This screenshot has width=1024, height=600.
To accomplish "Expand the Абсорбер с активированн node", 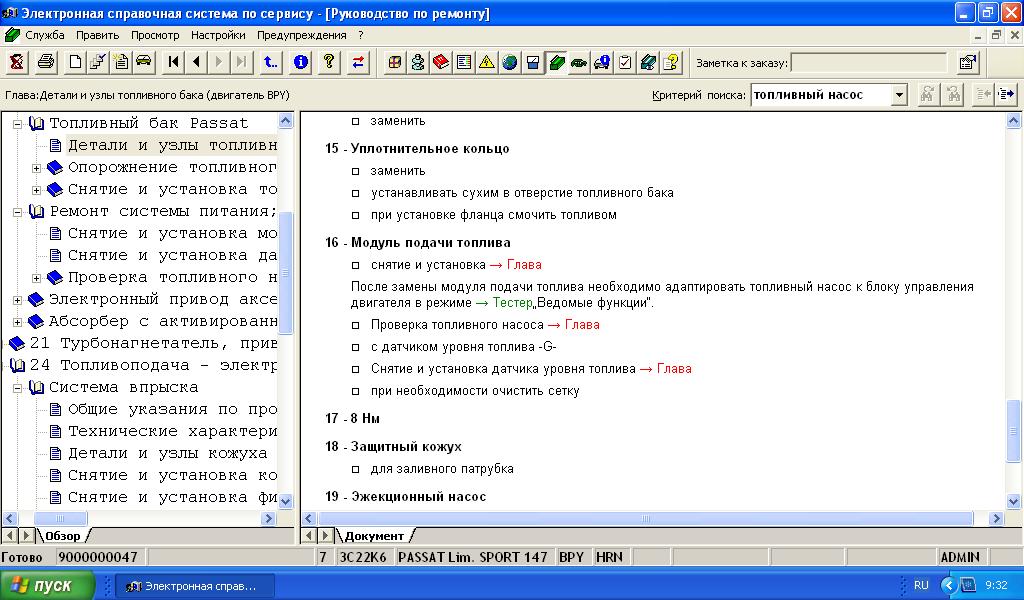I will 18,322.
